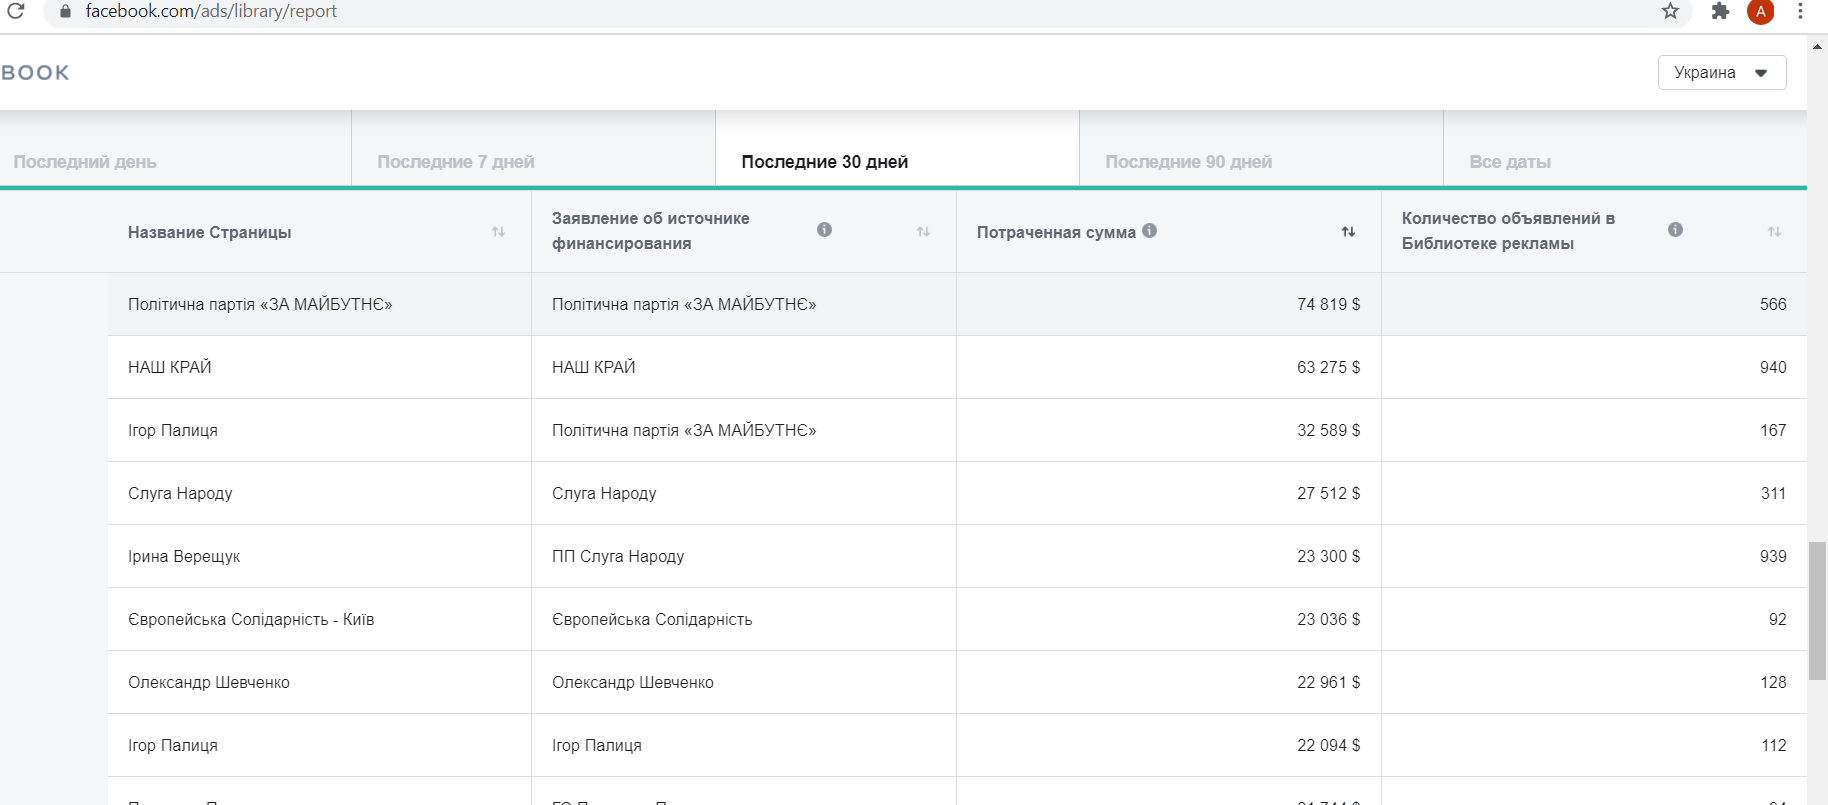
Task: Open the browser extensions puzzle icon
Action: 1720,11
